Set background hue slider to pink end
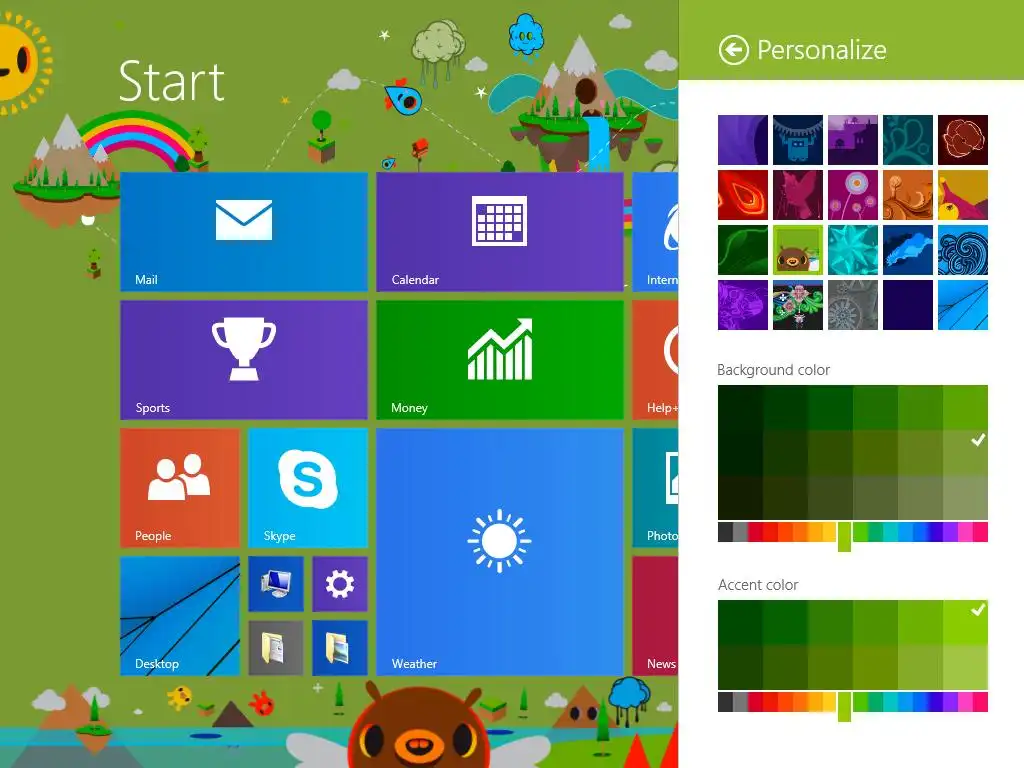Screen dimensions: 1024x768 coord(980,532)
